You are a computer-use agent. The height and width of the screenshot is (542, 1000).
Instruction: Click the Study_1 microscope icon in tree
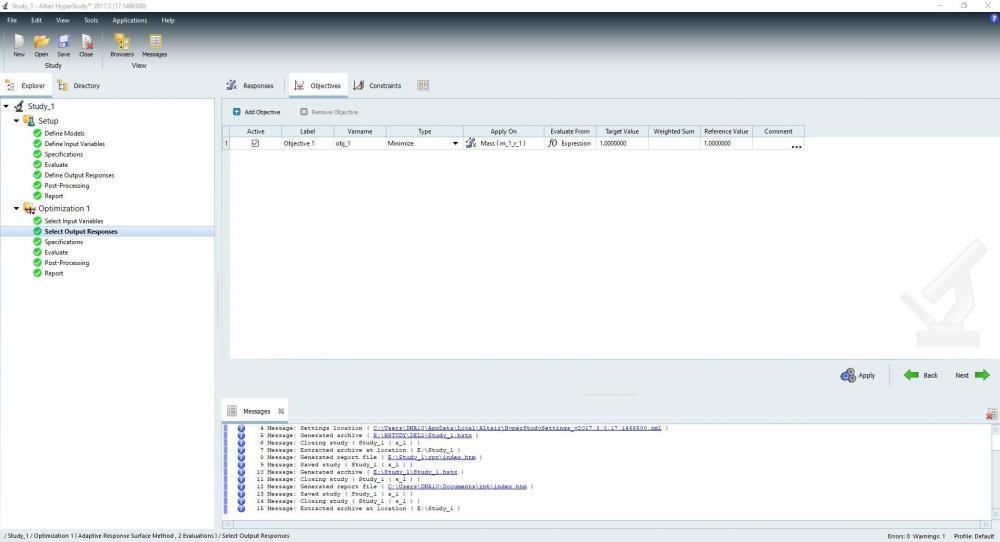(x=19, y=106)
